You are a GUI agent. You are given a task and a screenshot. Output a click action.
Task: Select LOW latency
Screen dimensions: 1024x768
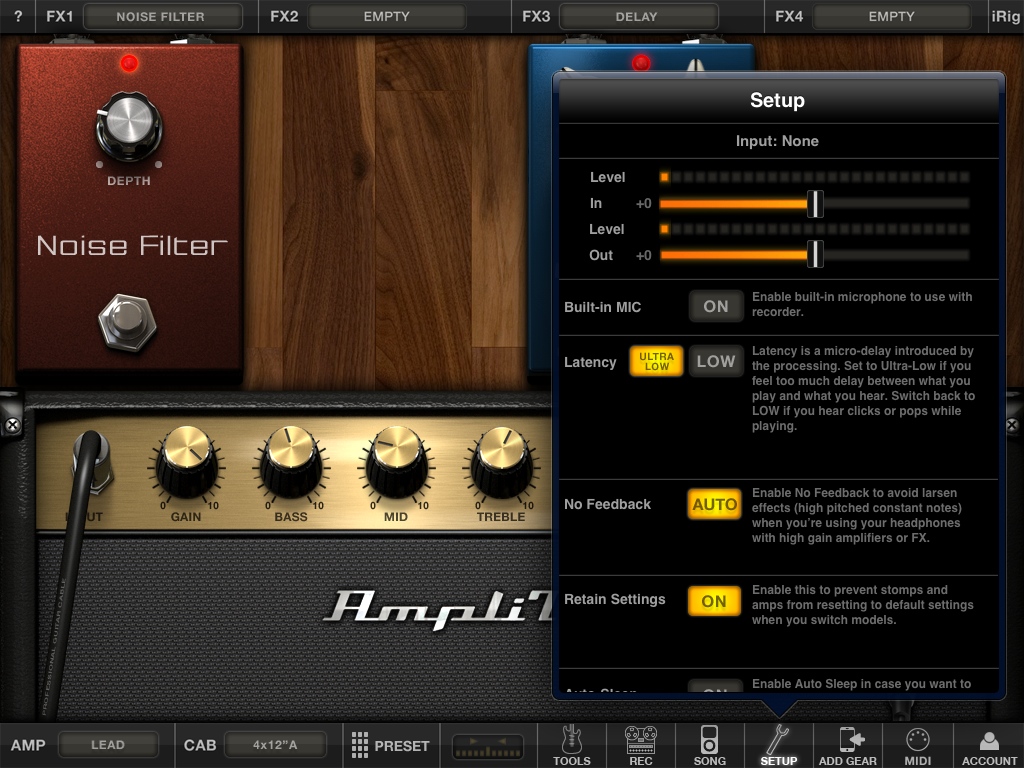tap(716, 361)
